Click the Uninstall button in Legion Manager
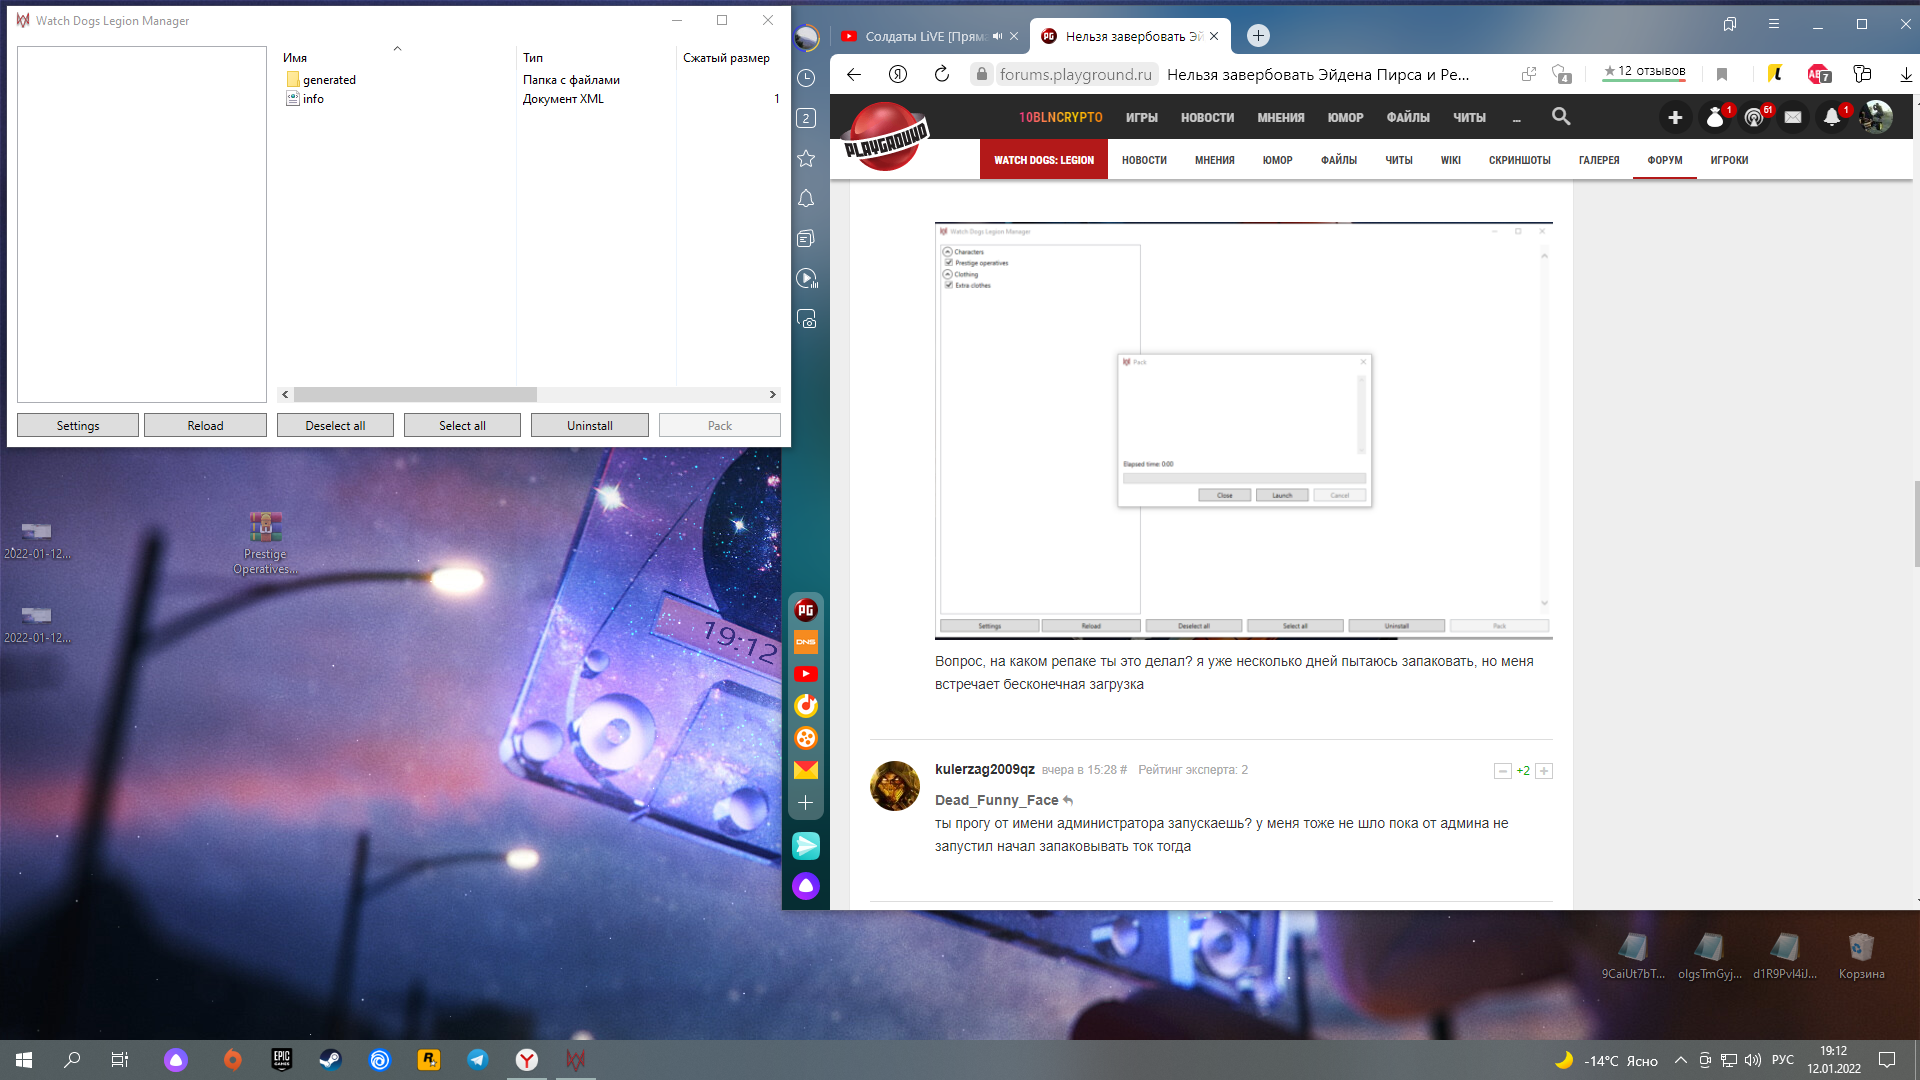The width and height of the screenshot is (1920, 1080). pyautogui.click(x=589, y=426)
